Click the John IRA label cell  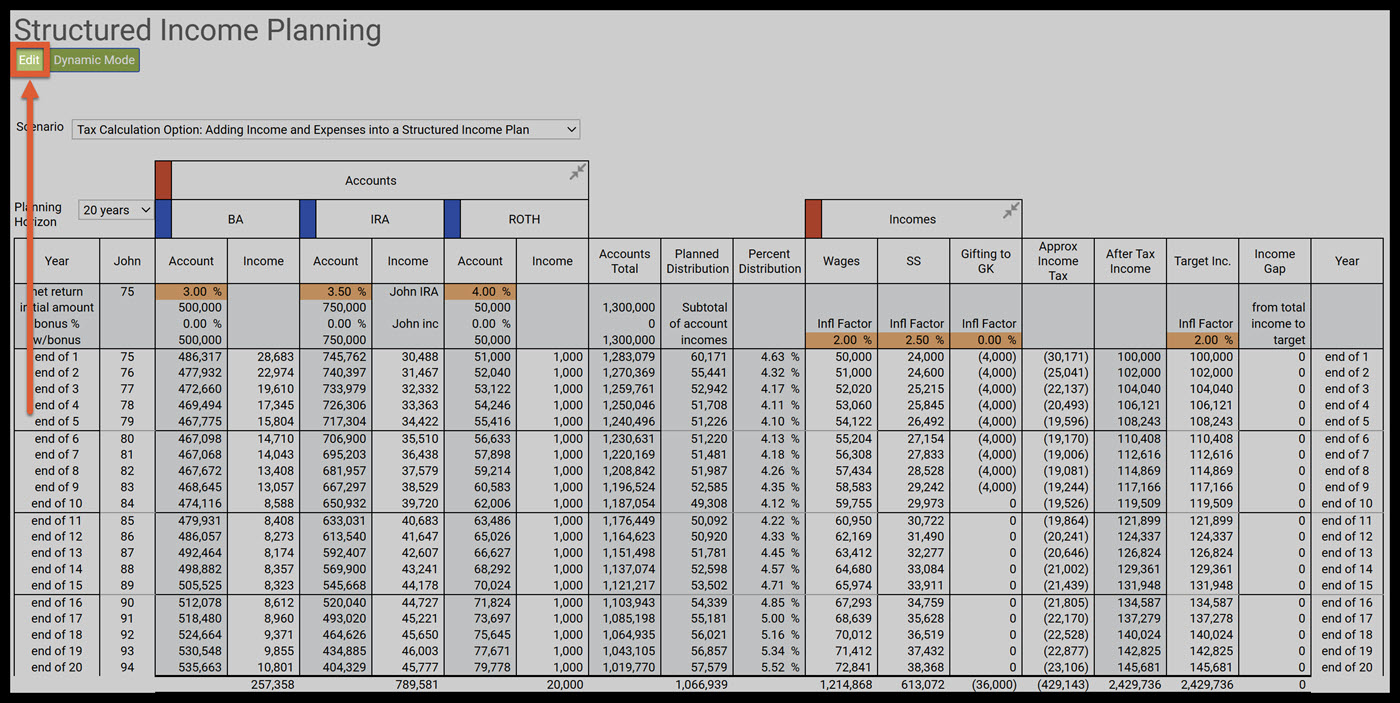click(408, 291)
